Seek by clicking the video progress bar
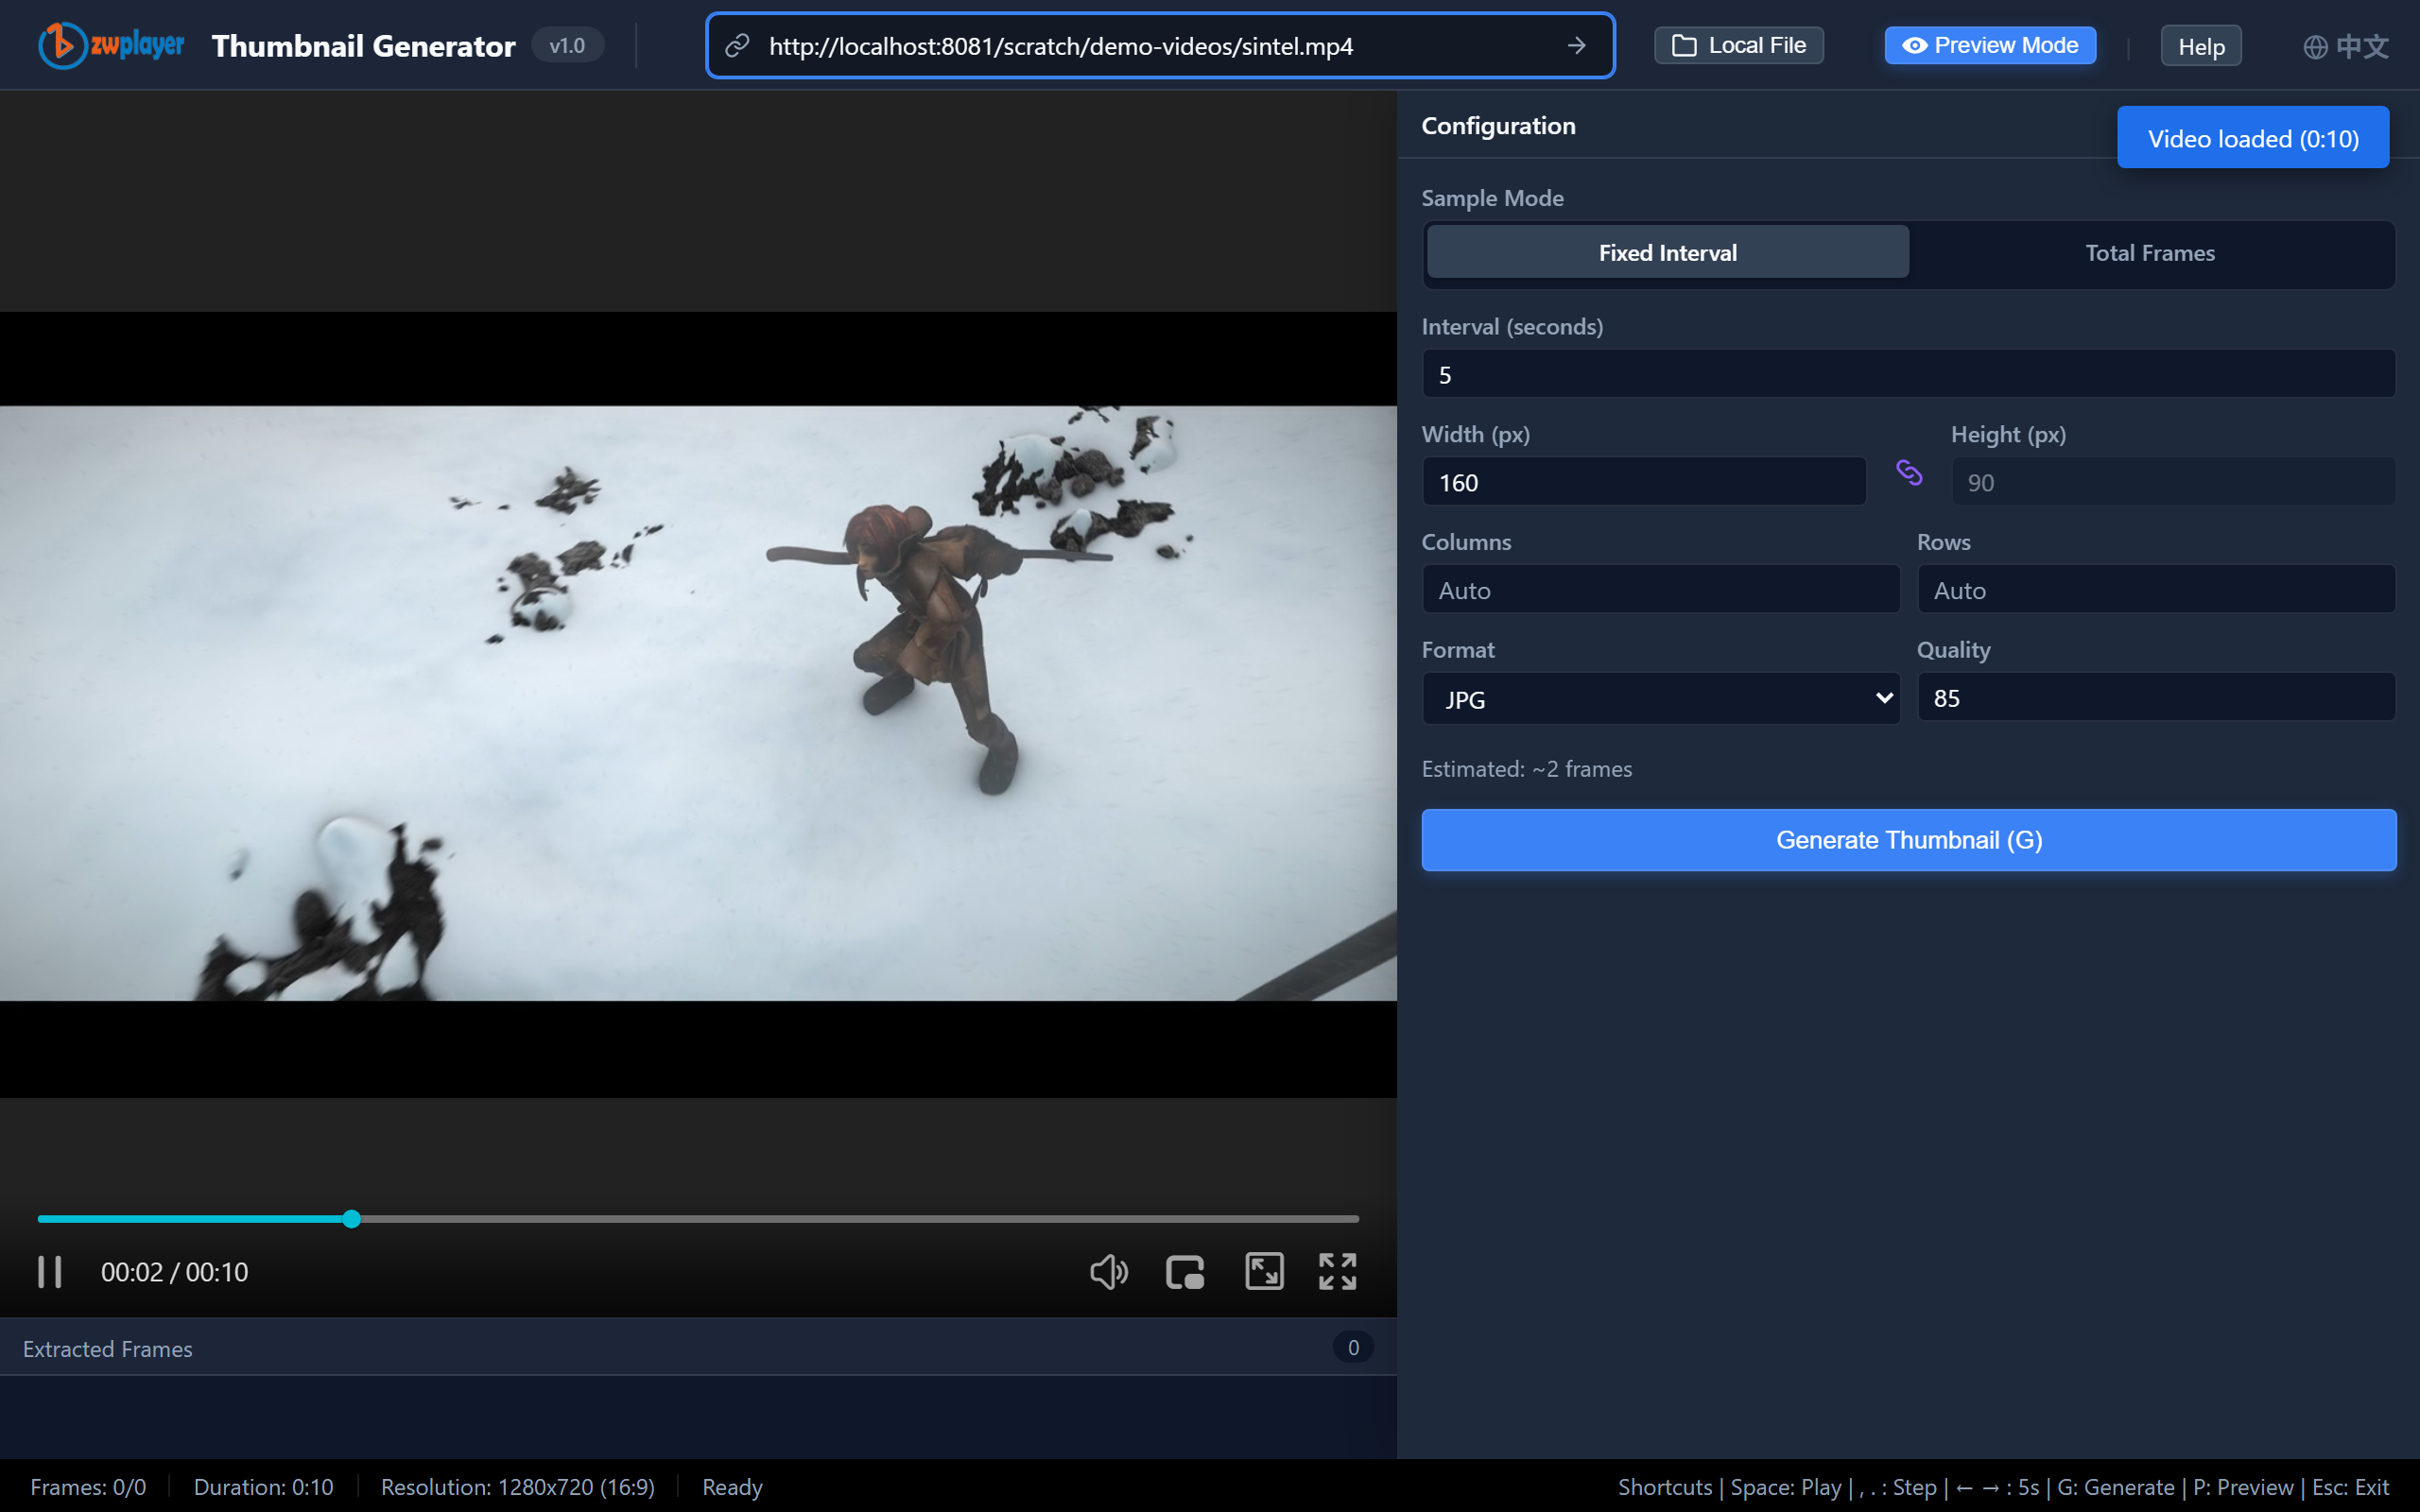The image size is (2420, 1512). [698, 1219]
